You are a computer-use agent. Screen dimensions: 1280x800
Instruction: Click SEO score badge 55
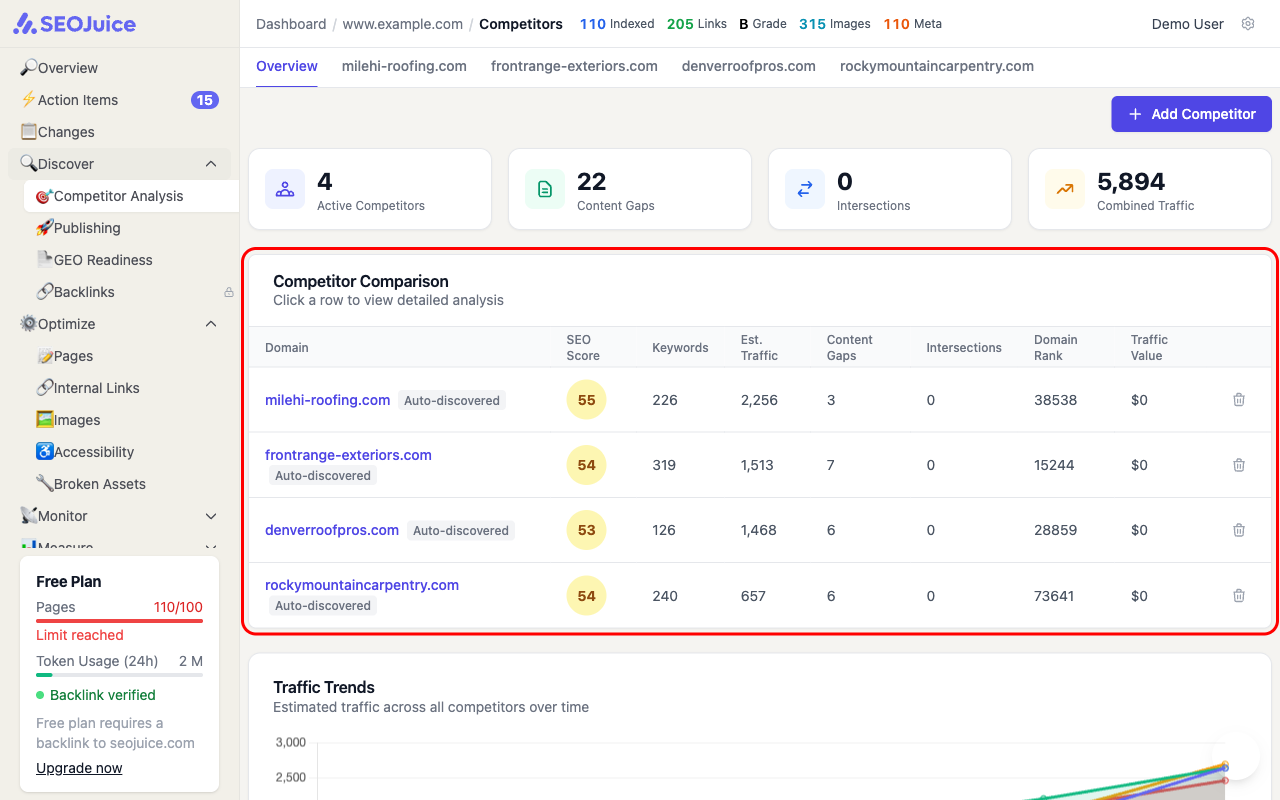(x=586, y=400)
